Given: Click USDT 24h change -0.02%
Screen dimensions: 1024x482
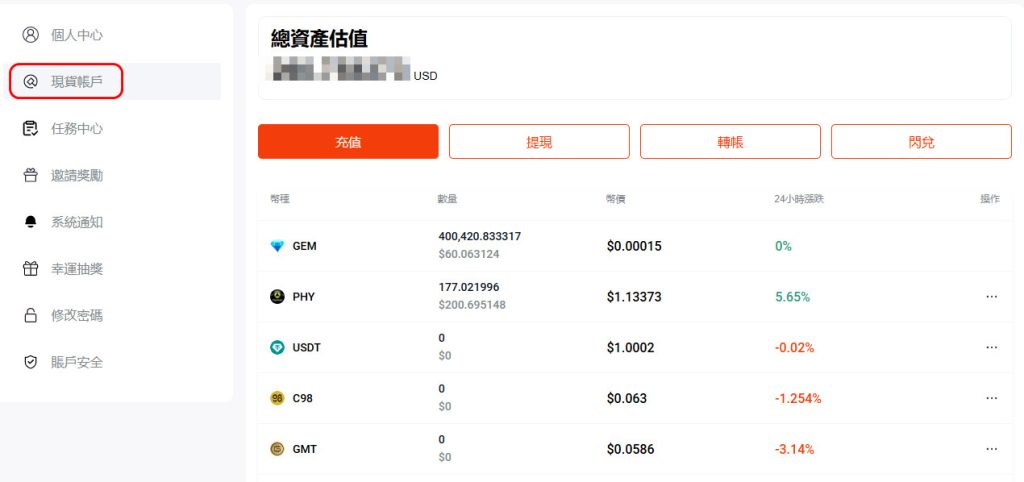Looking at the screenshot, I should click(x=795, y=347).
